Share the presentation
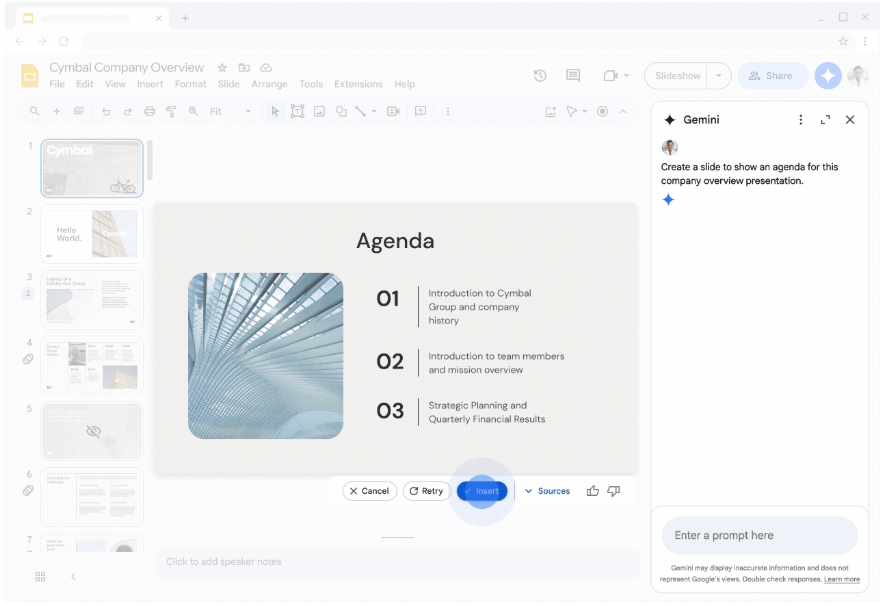Screen dimensions: 880x604 772,75
